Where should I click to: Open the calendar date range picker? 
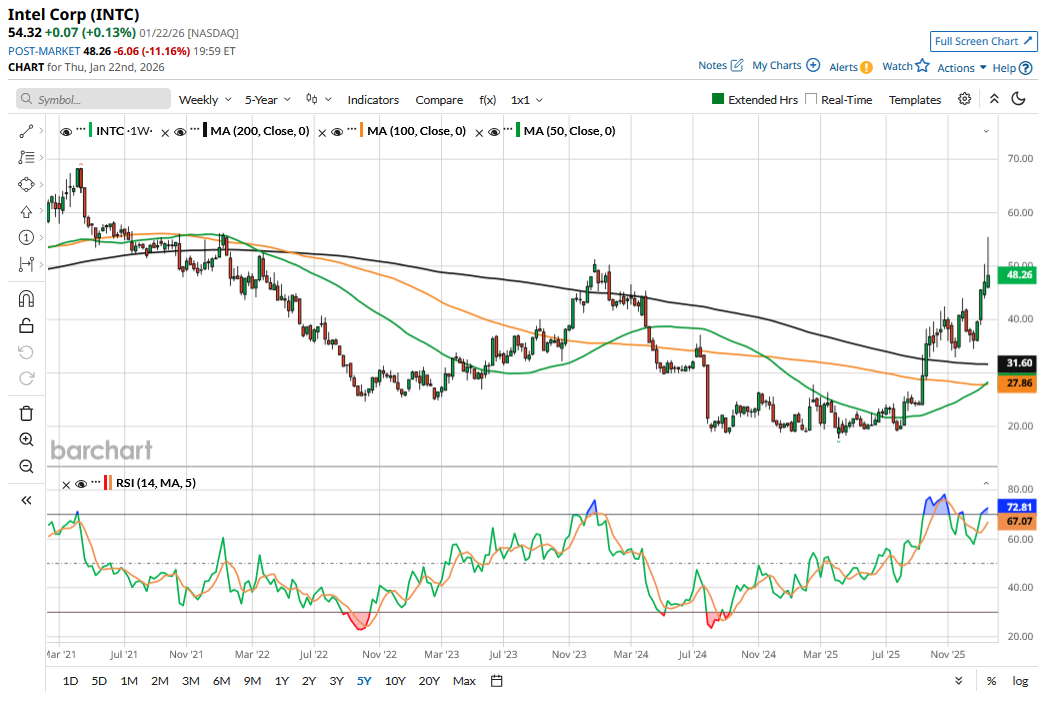(x=496, y=681)
